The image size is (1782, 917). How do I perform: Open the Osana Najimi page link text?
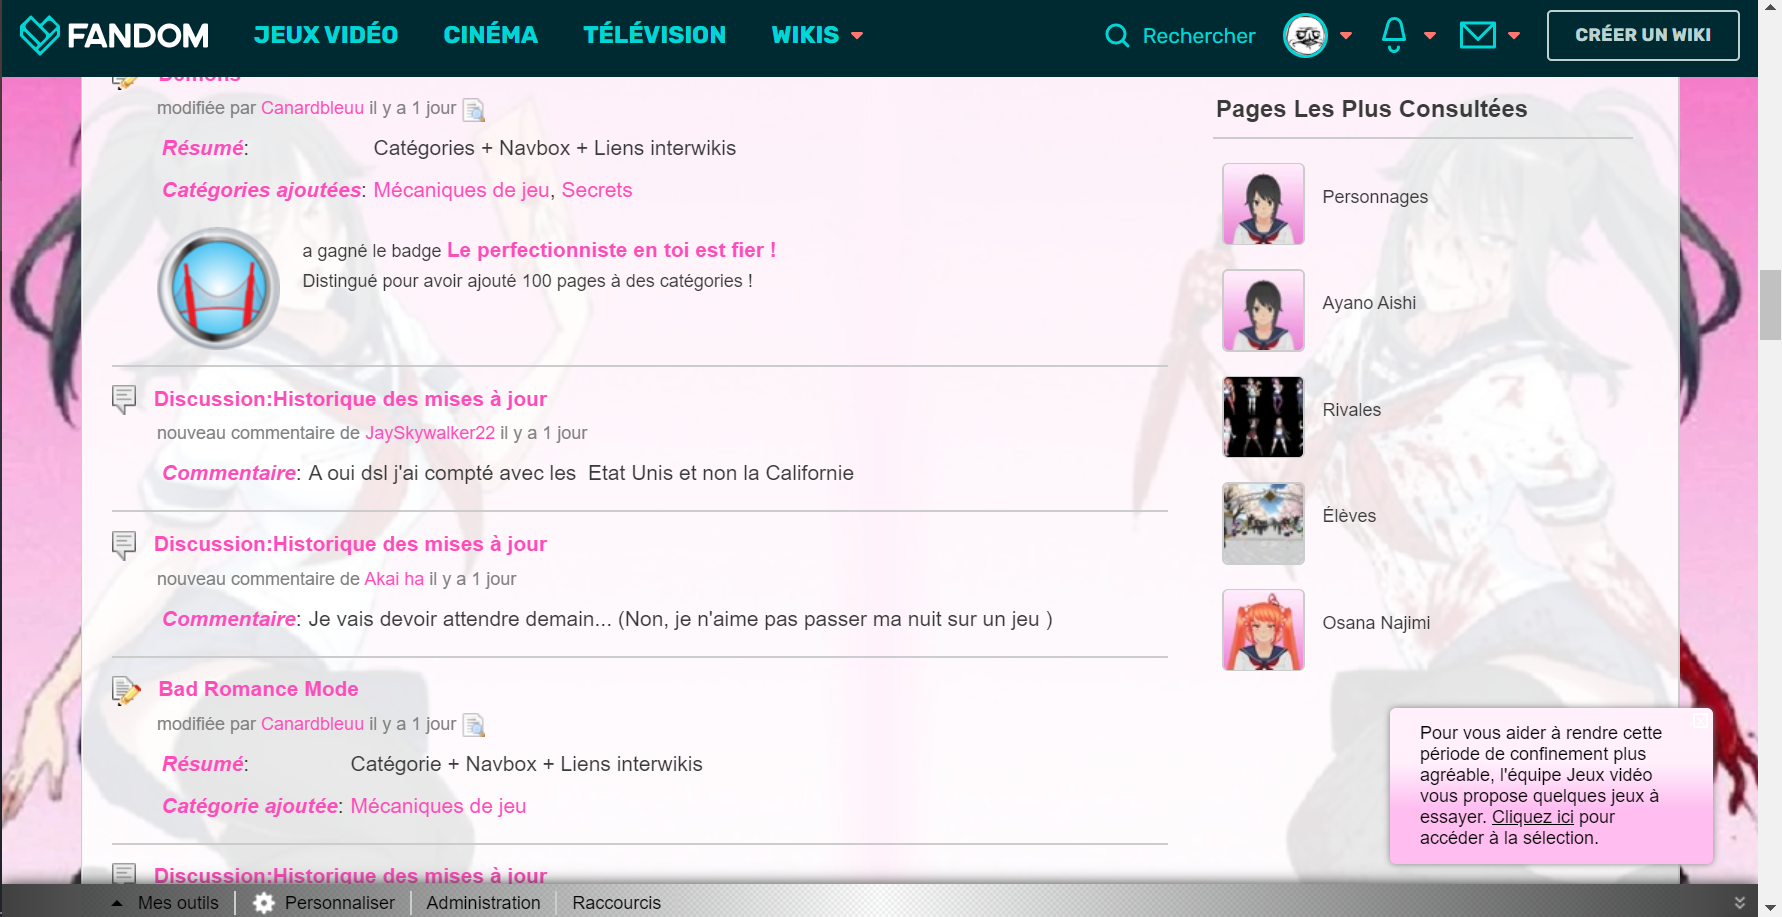point(1376,623)
